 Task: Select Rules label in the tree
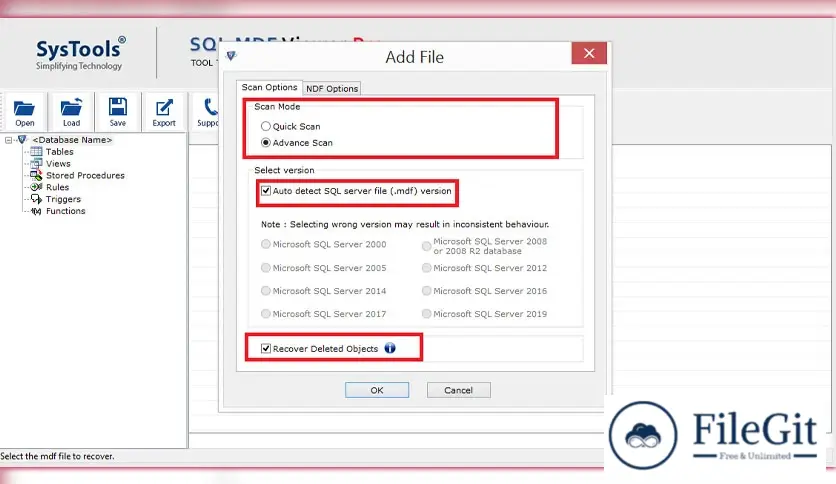(x=58, y=187)
